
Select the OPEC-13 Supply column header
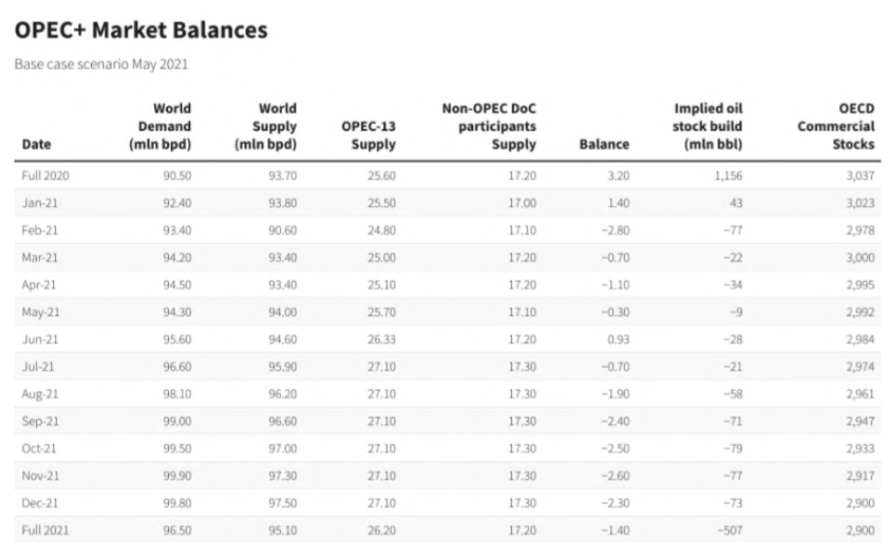click(369, 135)
